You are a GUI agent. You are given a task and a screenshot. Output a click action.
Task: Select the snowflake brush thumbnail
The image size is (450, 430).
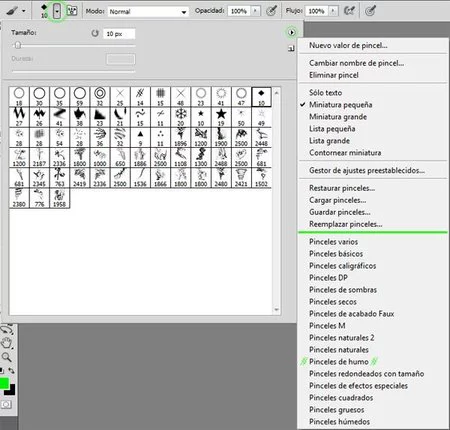pos(181,117)
